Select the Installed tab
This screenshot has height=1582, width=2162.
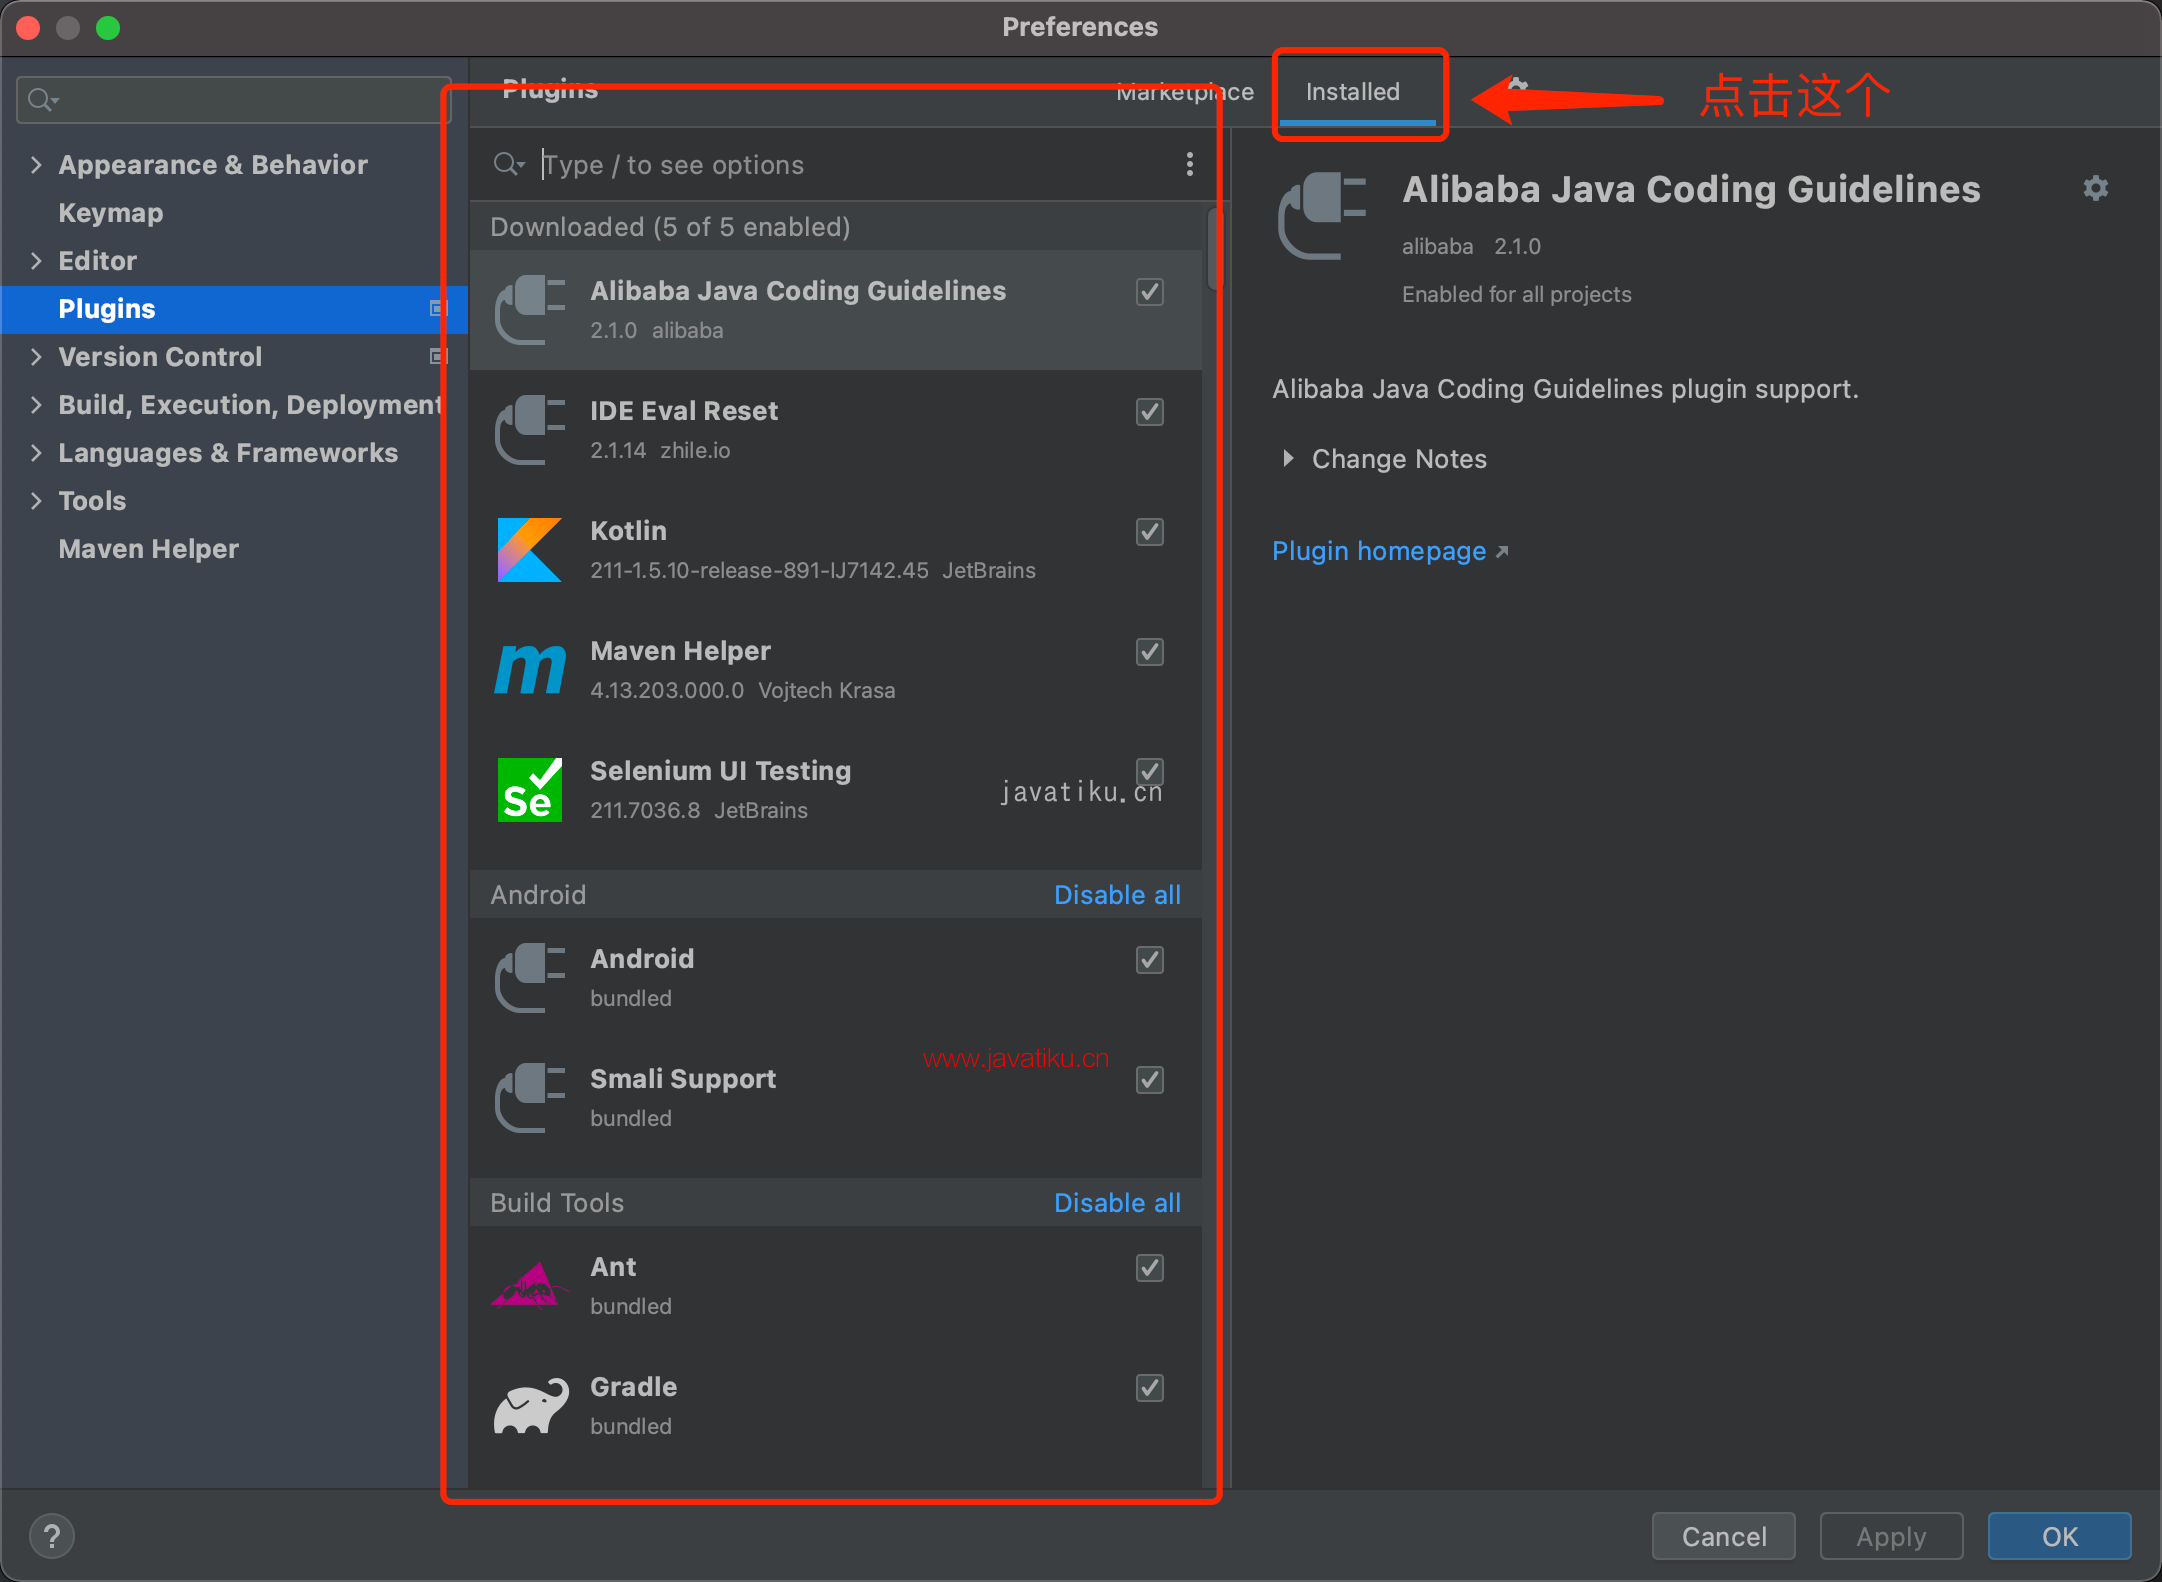(1352, 91)
